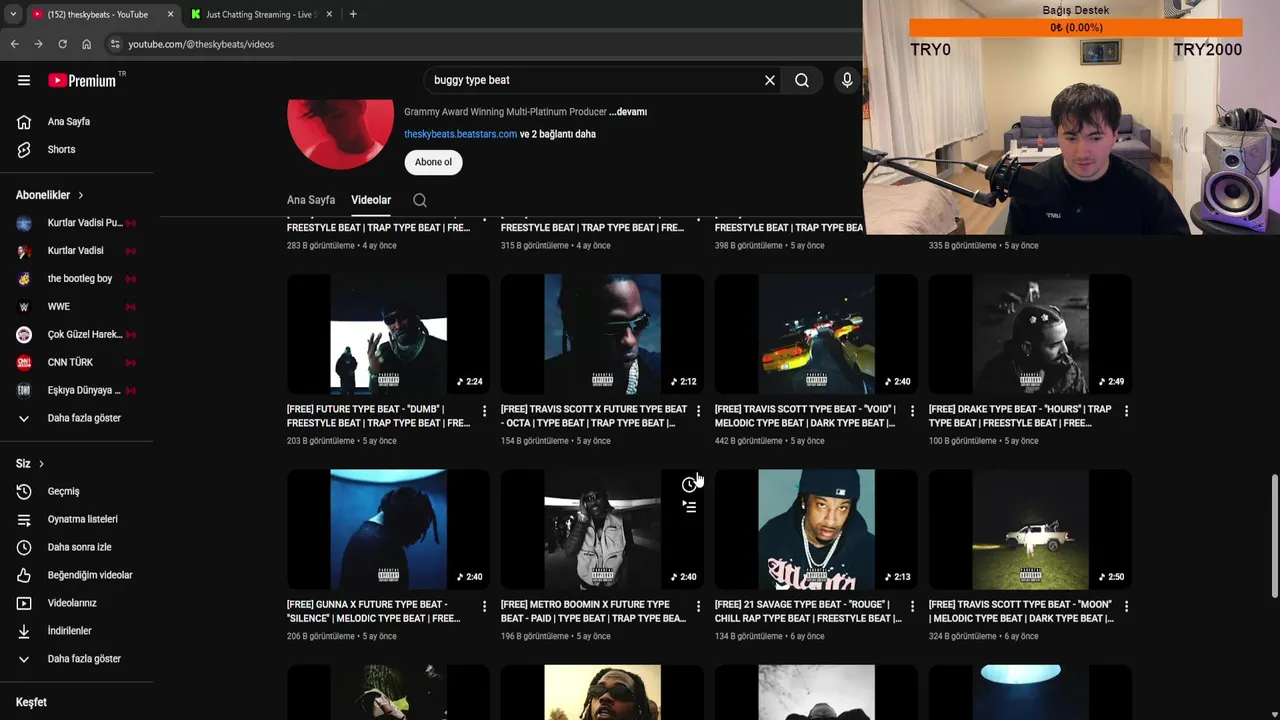The image size is (1280, 720).
Task: Open TRAVIS SCOTT VOID thumbnail
Action: [816, 333]
